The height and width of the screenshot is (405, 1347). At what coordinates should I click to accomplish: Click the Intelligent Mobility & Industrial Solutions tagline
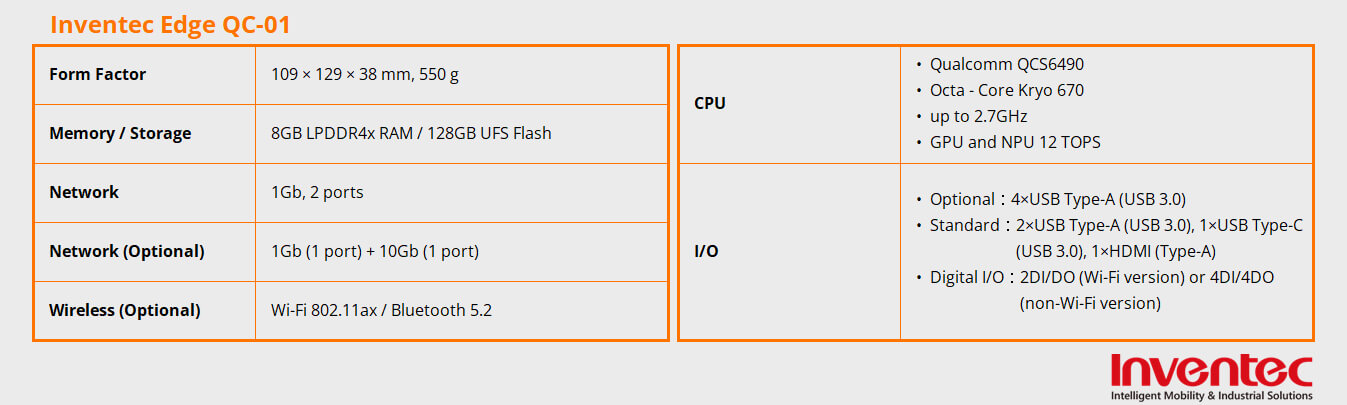(1211, 397)
